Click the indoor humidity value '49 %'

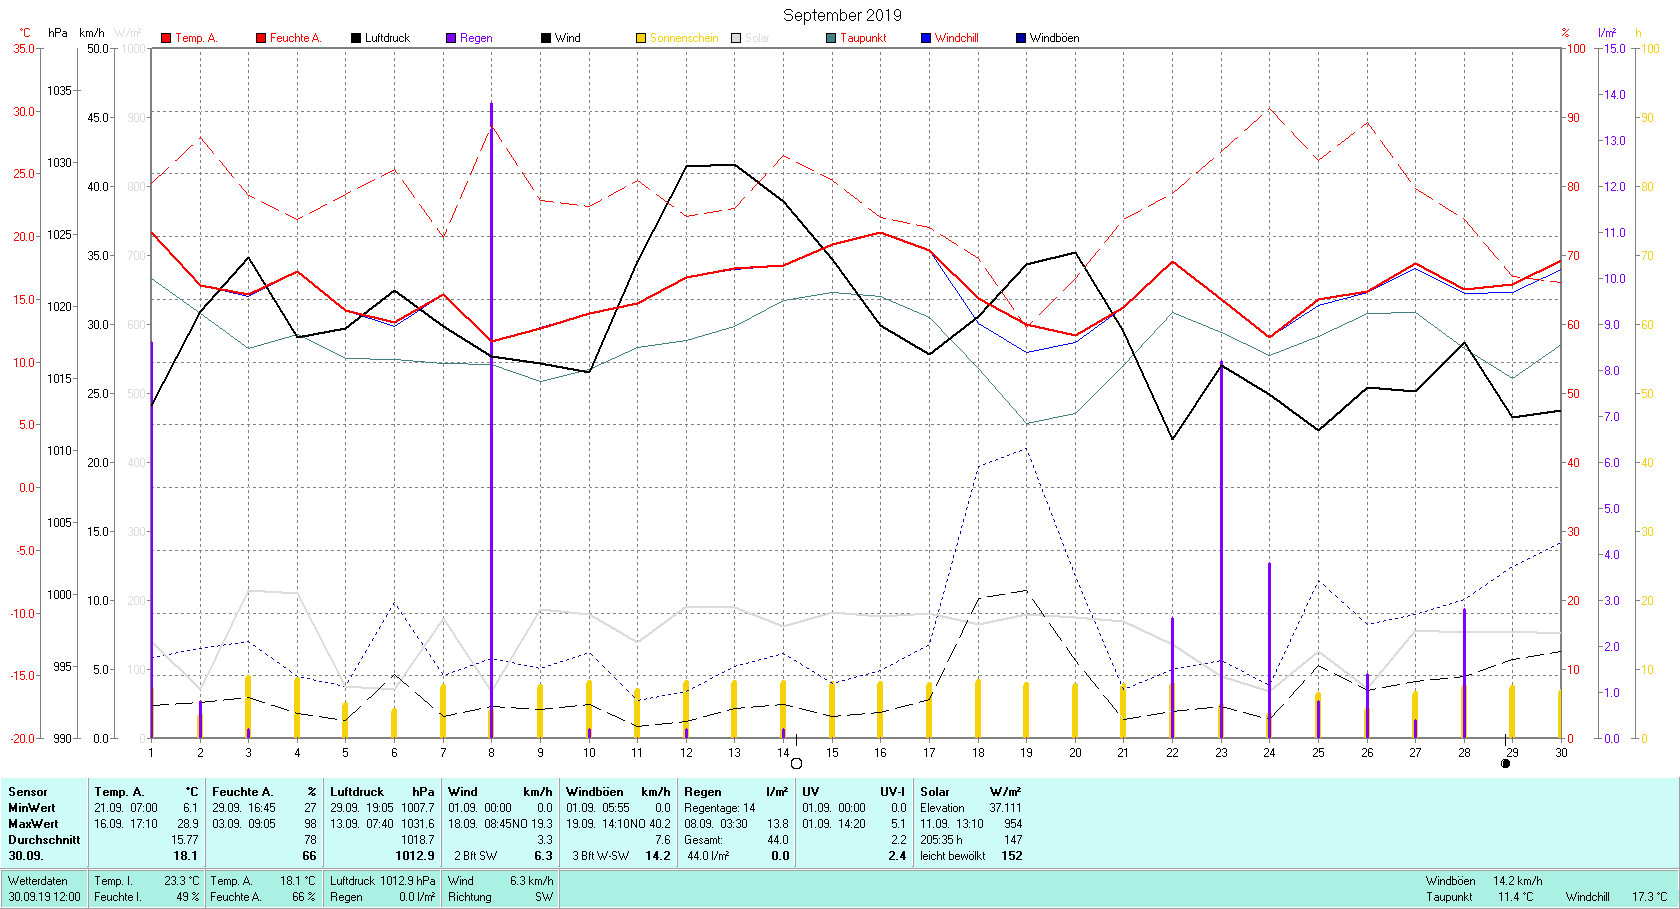pyautogui.click(x=188, y=897)
